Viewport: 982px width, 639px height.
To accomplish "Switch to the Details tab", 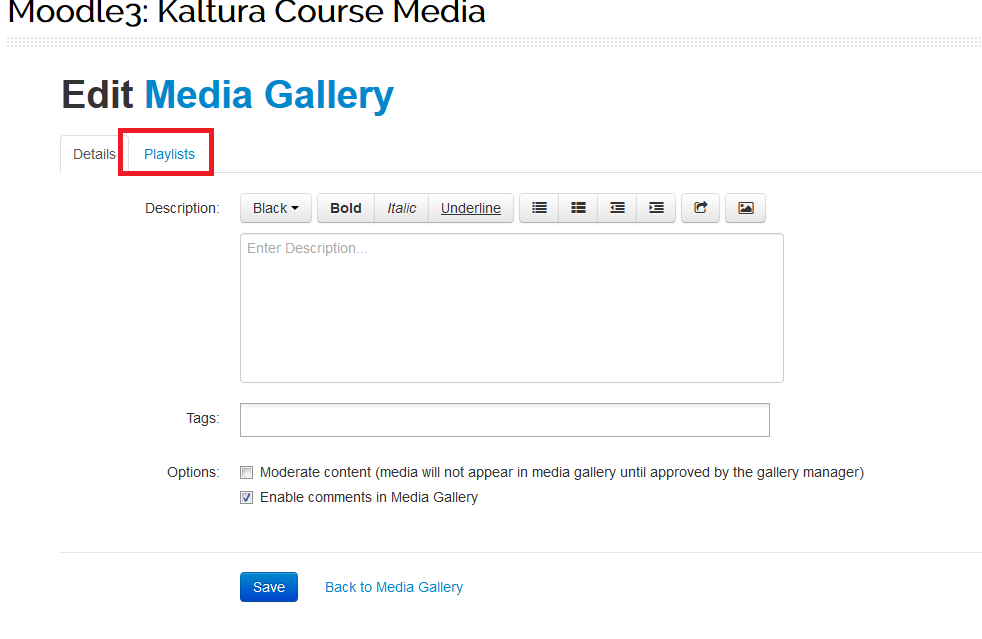I will coord(94,154).
